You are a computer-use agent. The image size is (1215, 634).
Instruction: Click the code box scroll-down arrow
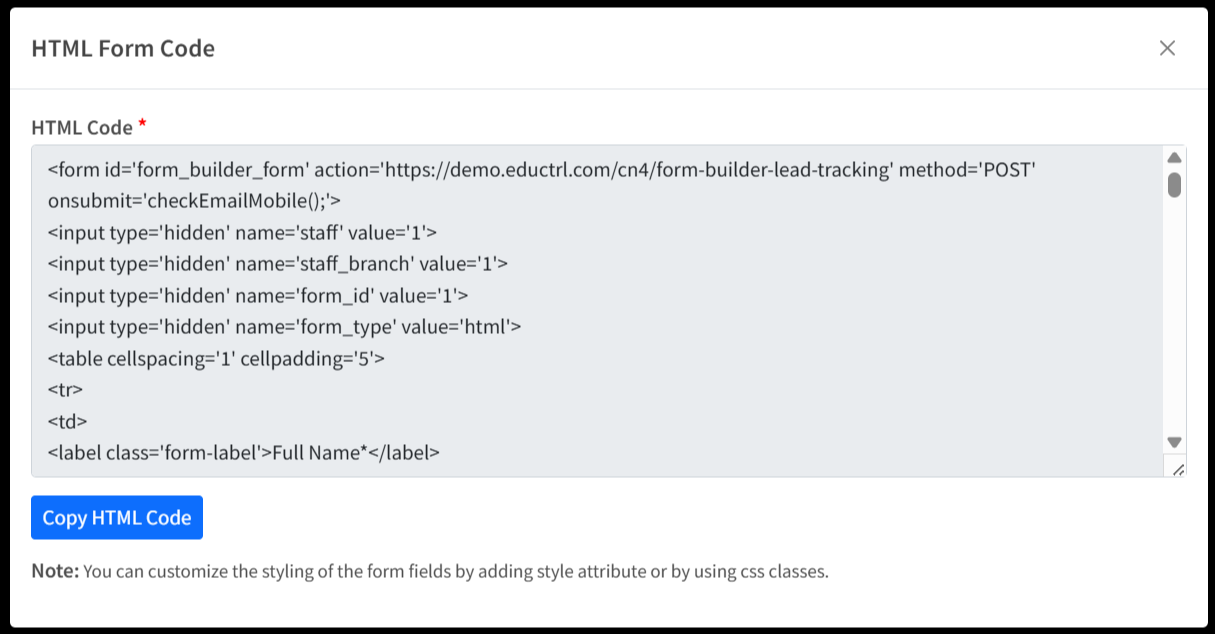tap(1175, 442)
